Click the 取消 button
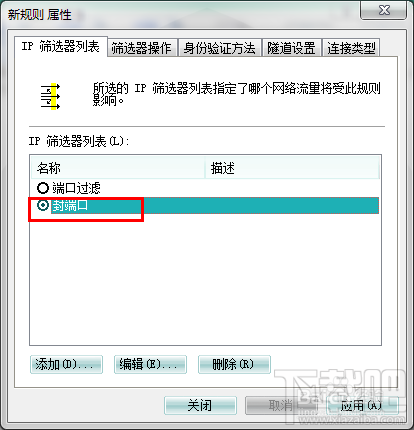This screenshot has height=430, width=414. pyautogui.click(x=281, y=405)
